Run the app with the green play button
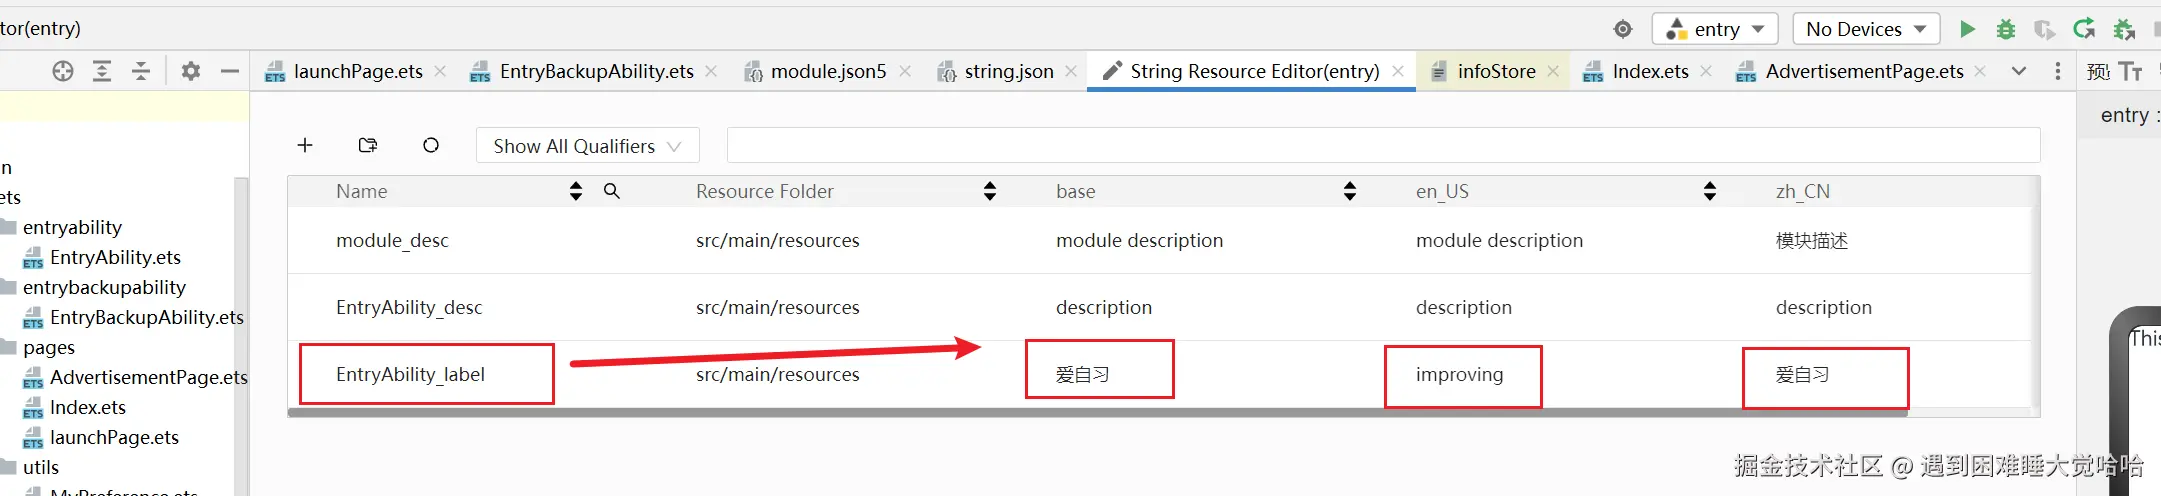Image resolution: width=2161 pixels, height=496 pixels. click(1967, 29)
